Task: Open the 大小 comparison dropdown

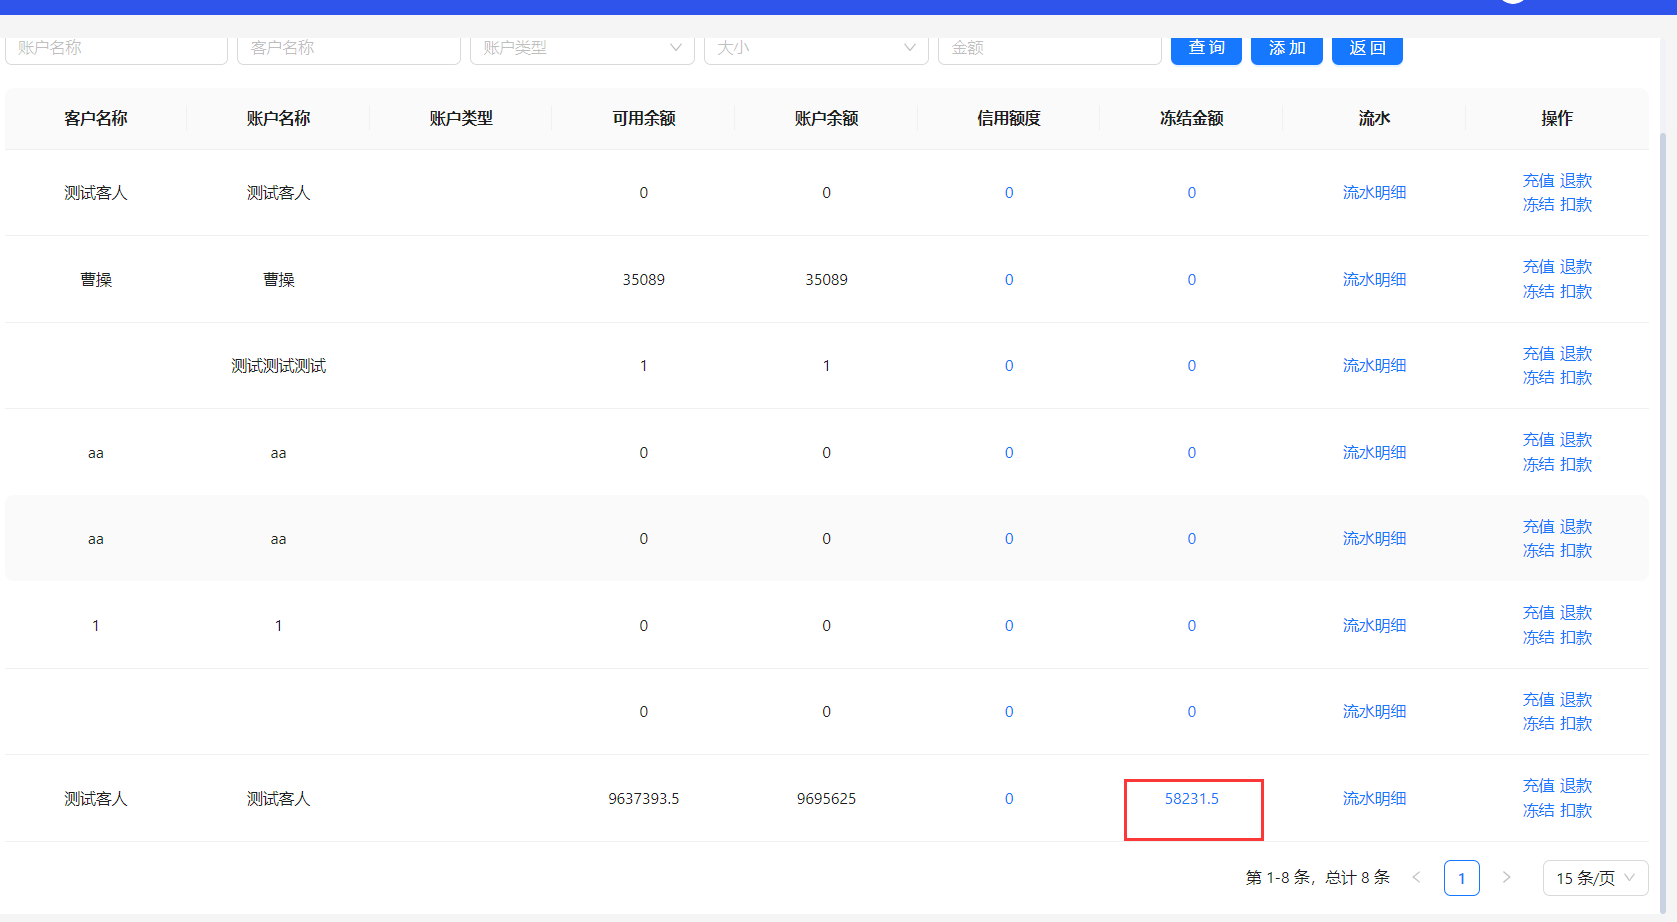Action: click(816, 48)
